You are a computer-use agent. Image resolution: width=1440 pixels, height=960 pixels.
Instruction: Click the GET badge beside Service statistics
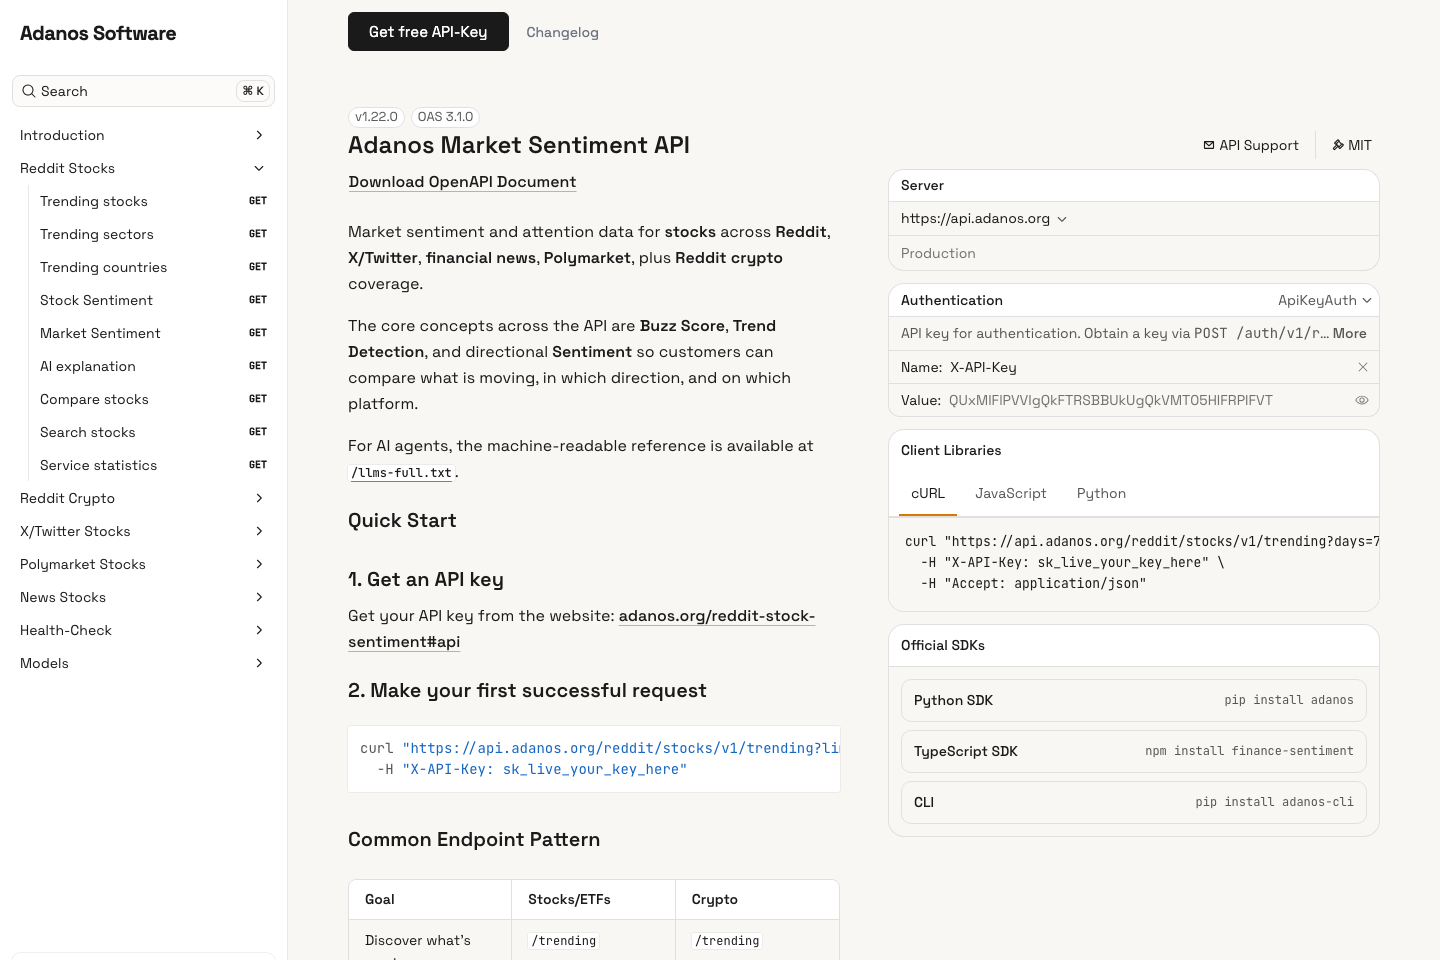pos(258,464)
